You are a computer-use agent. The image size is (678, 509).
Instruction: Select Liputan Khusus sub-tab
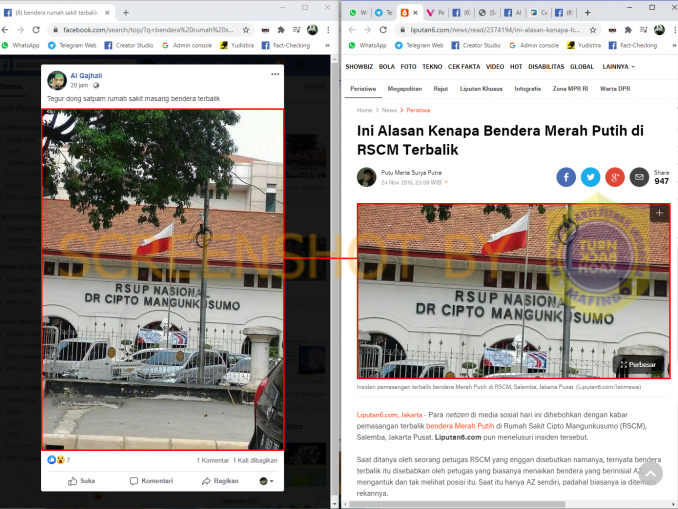(x=481, y=89)
